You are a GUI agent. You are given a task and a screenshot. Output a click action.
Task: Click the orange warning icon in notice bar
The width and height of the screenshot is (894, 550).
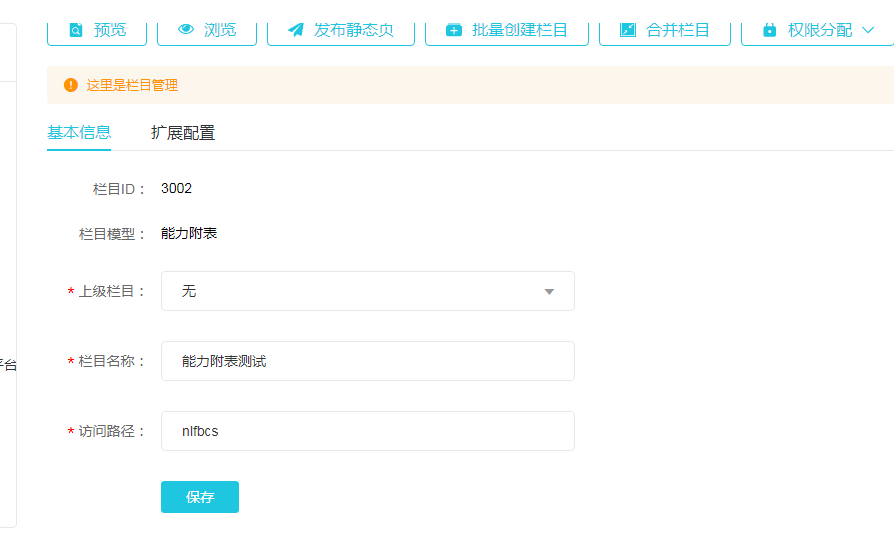[x=71, y=85]
